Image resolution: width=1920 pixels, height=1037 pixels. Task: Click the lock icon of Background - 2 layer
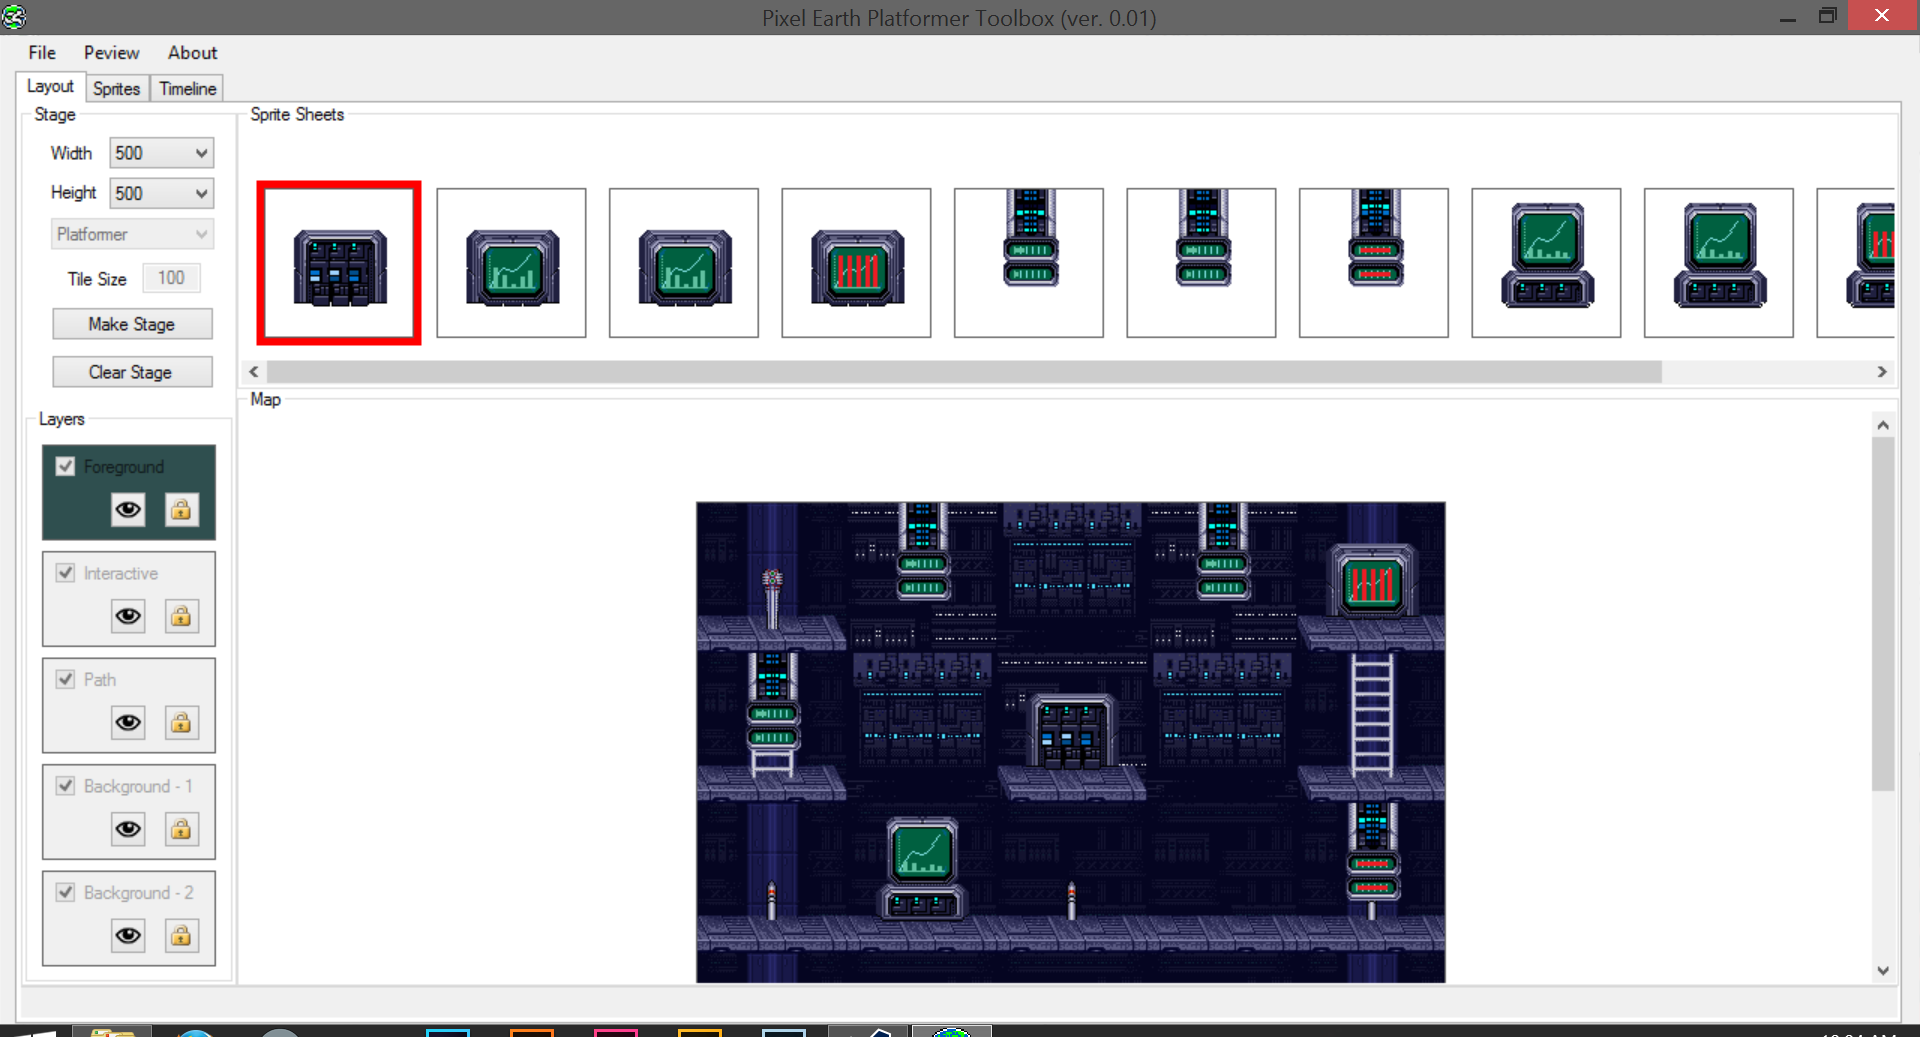(181, 935)
